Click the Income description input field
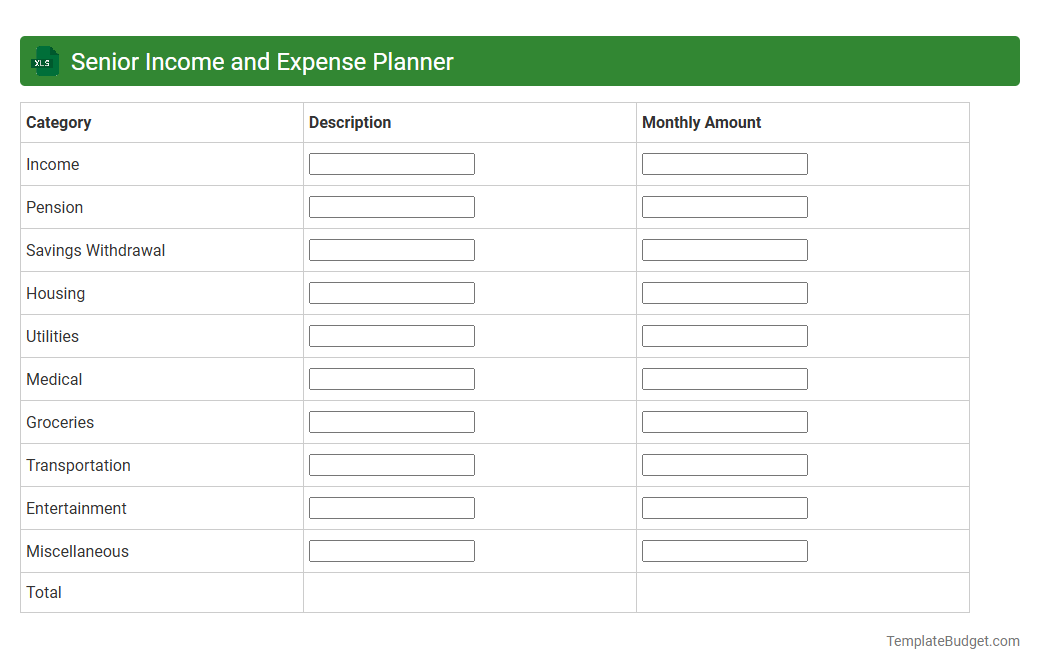Viewport: 1040px width, 670px height. 392,163
